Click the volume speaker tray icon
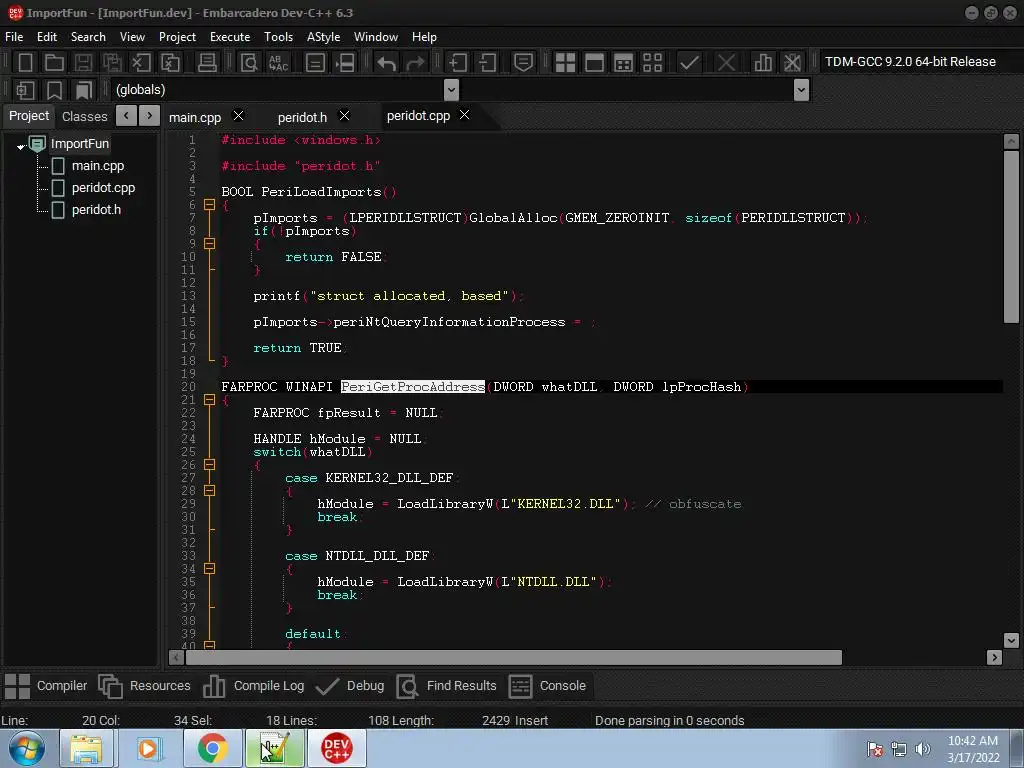Screen dimensions: 1024x768 (x=921, y=749)
